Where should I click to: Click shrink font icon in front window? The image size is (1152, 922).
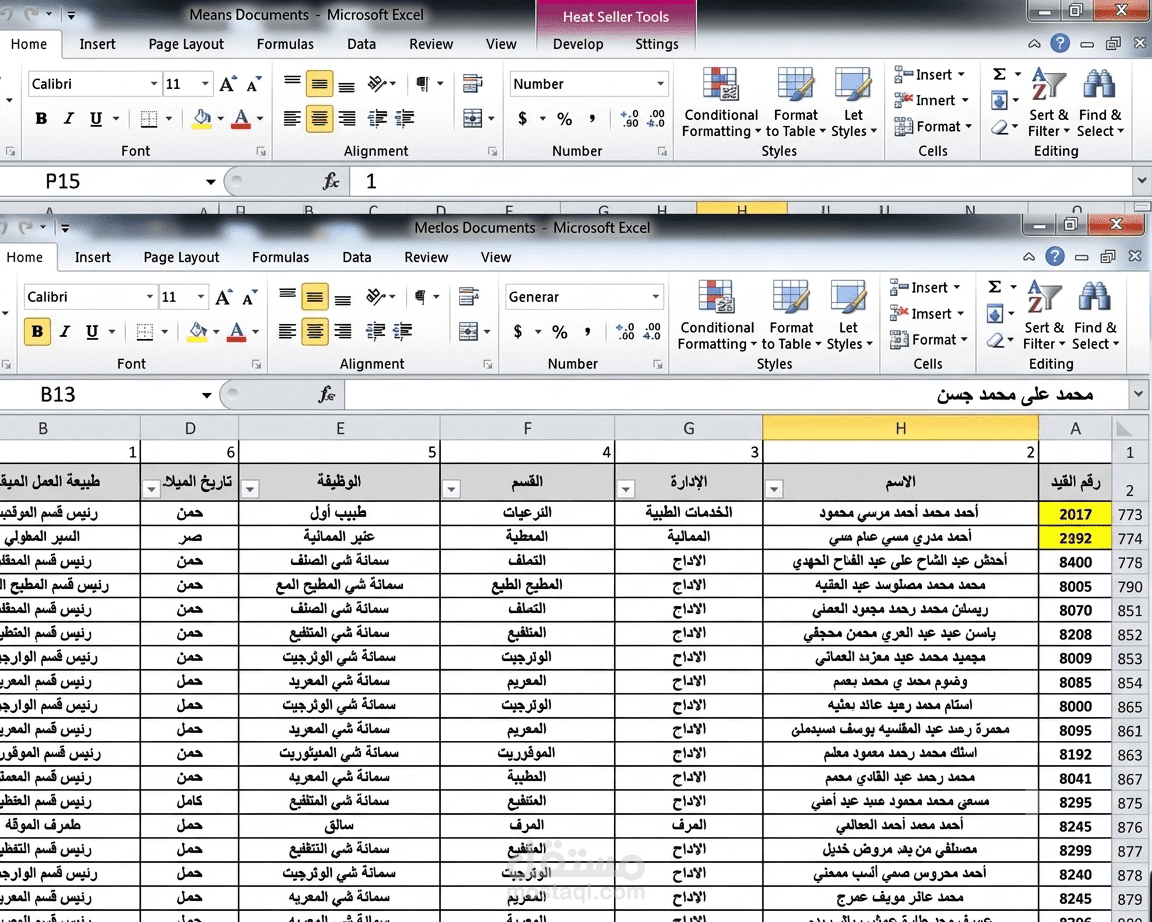tap(250, 297)
